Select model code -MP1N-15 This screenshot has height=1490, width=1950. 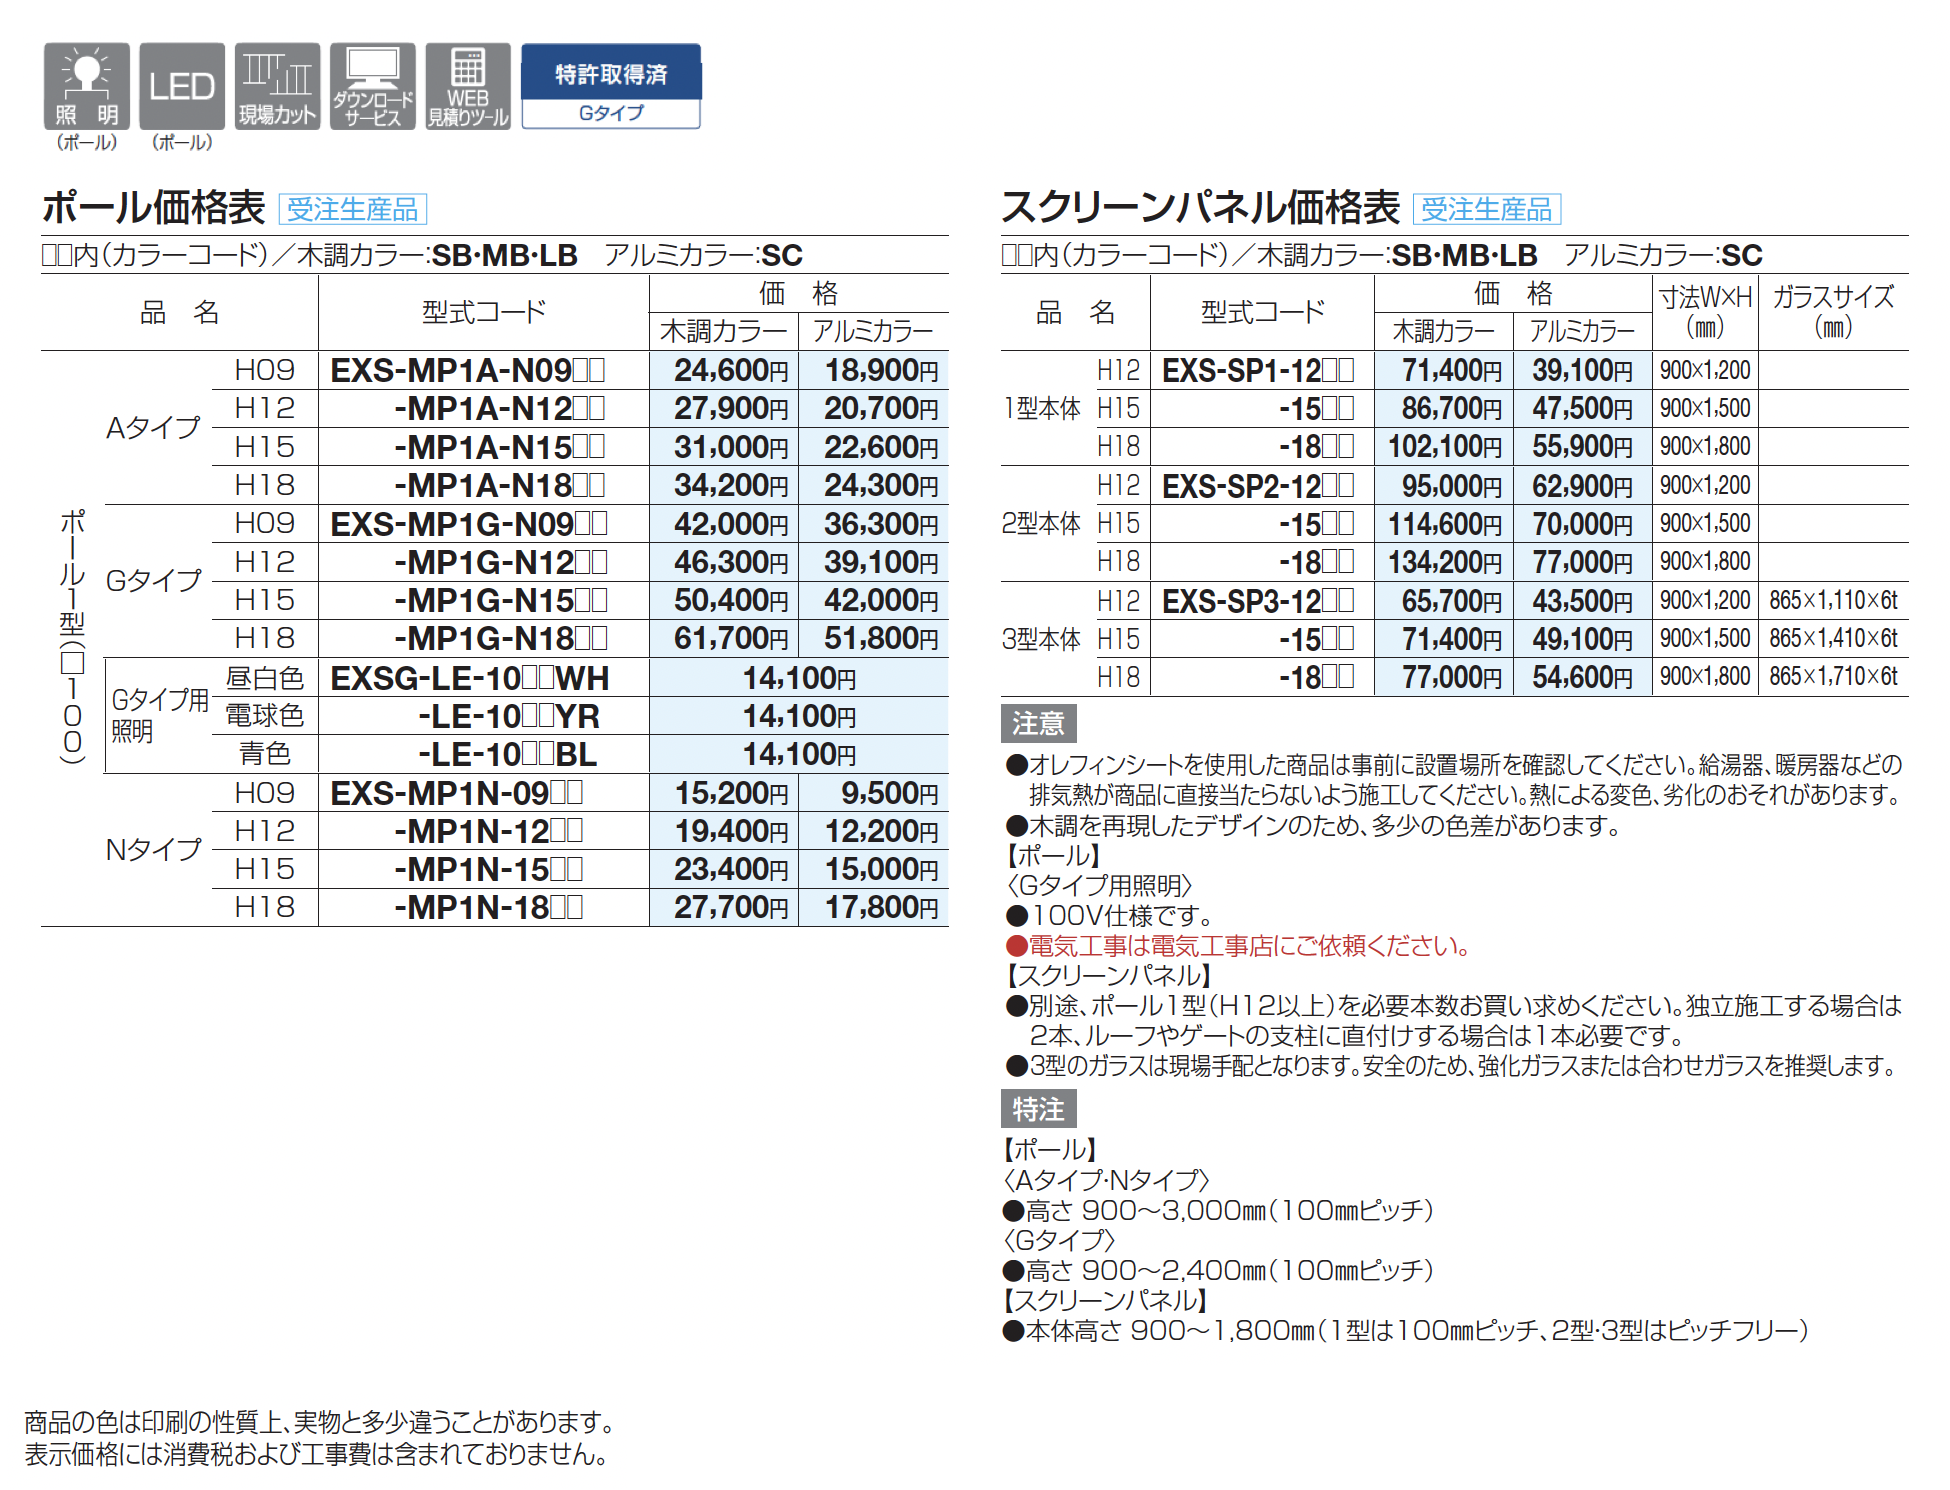489,870
